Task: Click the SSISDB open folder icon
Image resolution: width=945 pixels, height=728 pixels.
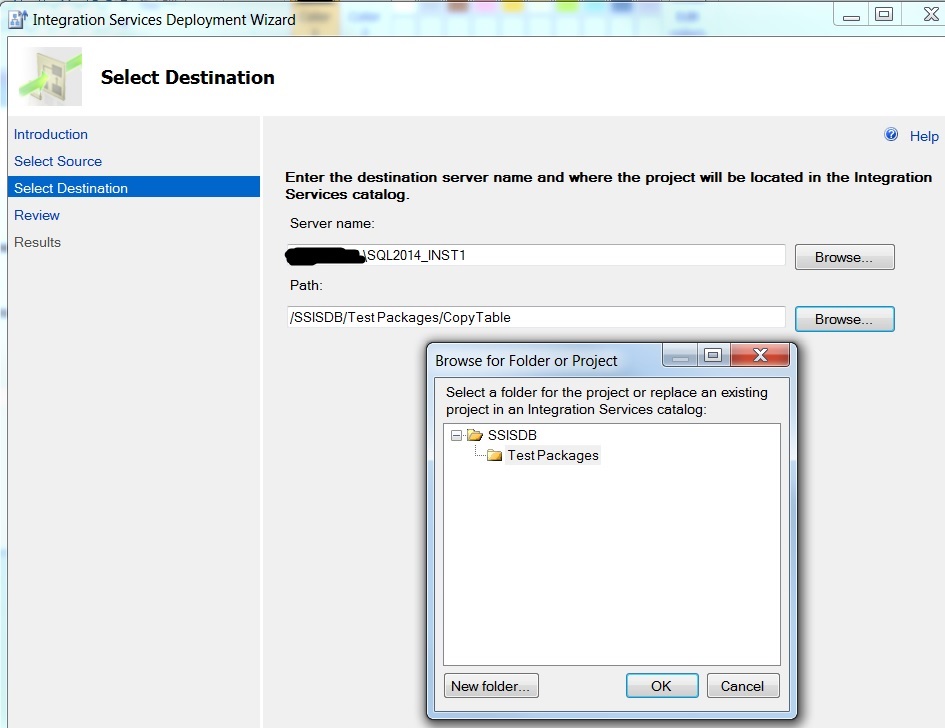Action: [x=474, y=435]
